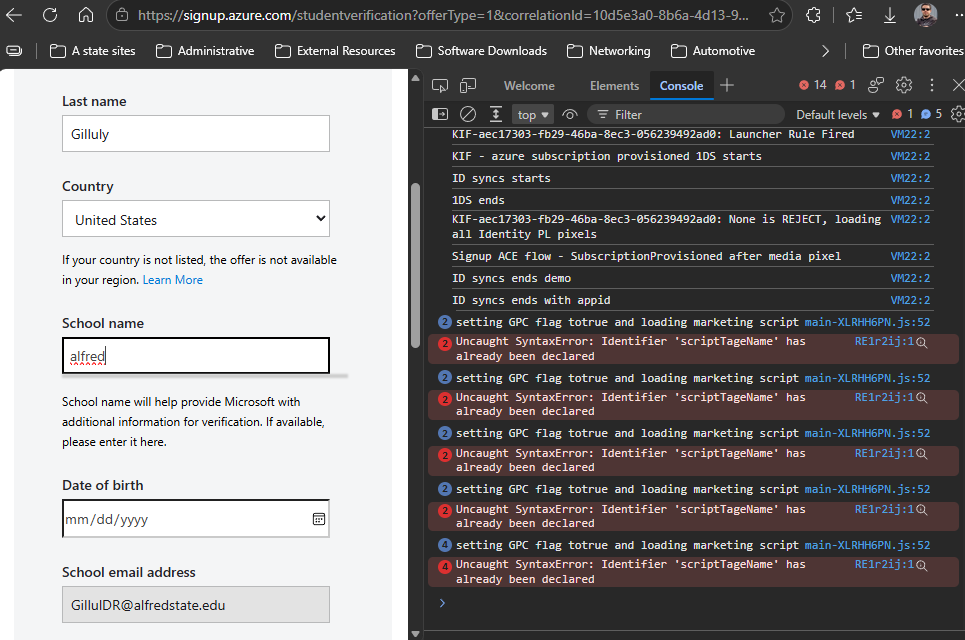Click the browser address bar URL
This screenshot has width=965, height=640.
[443, 15]
